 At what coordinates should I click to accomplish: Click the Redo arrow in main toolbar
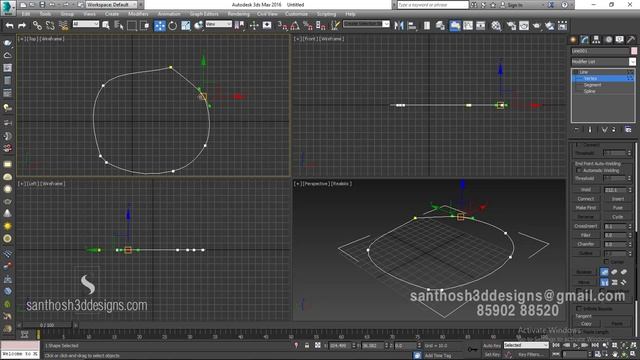click(x=22, y=26)
